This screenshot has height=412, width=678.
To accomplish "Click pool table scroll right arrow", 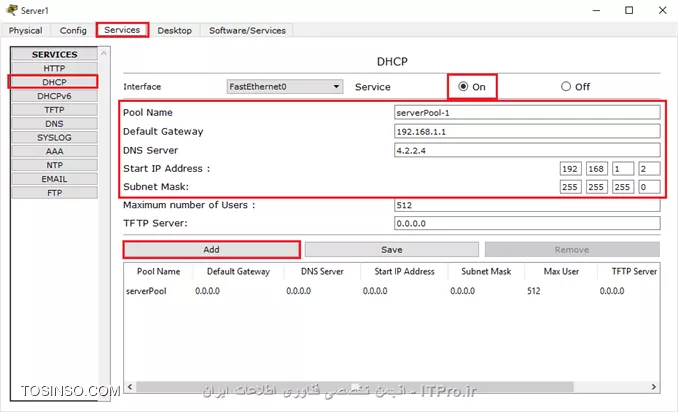I will coord(654,386).
